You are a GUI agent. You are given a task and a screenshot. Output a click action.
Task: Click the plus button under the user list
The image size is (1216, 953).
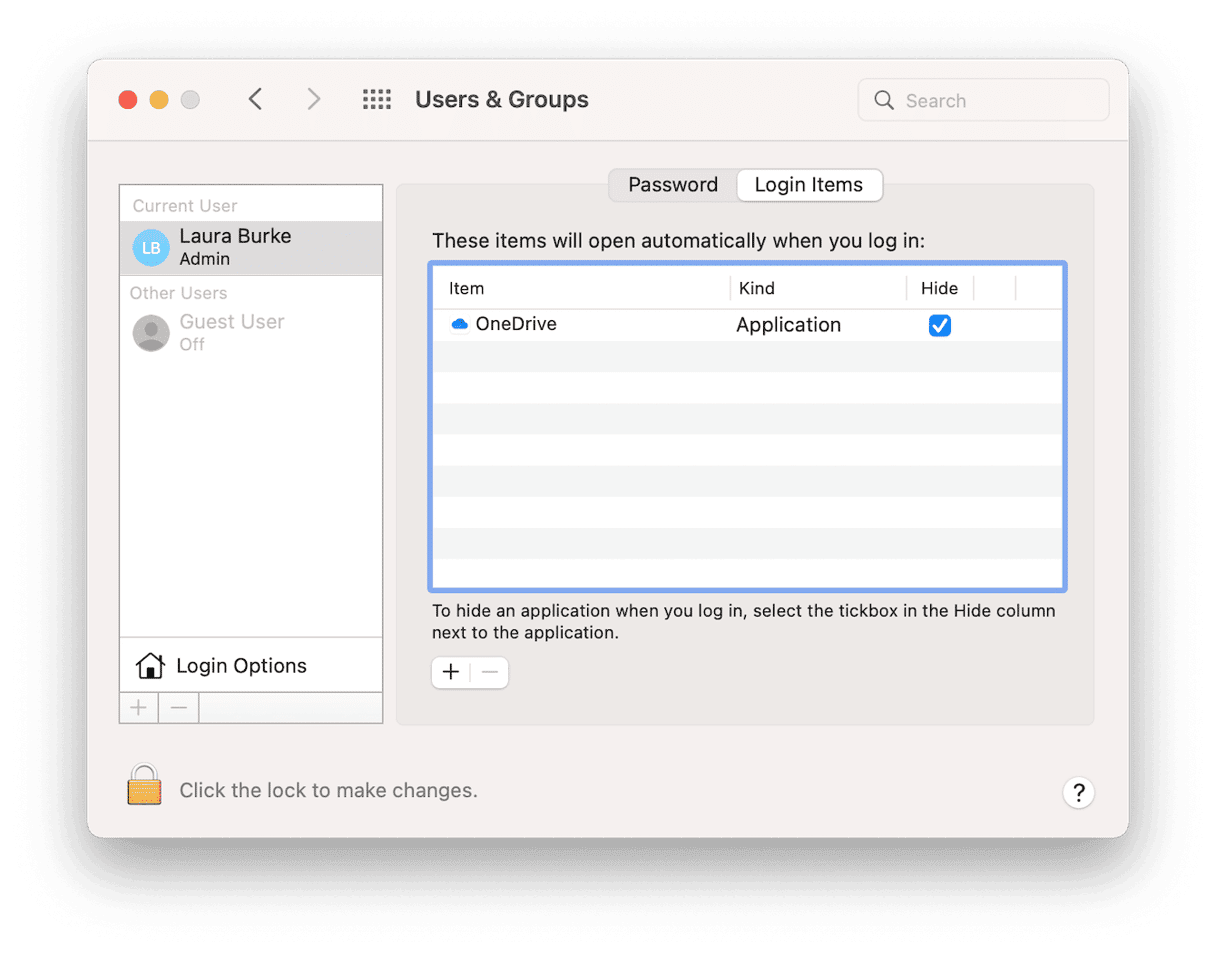[x=138, y=707]
